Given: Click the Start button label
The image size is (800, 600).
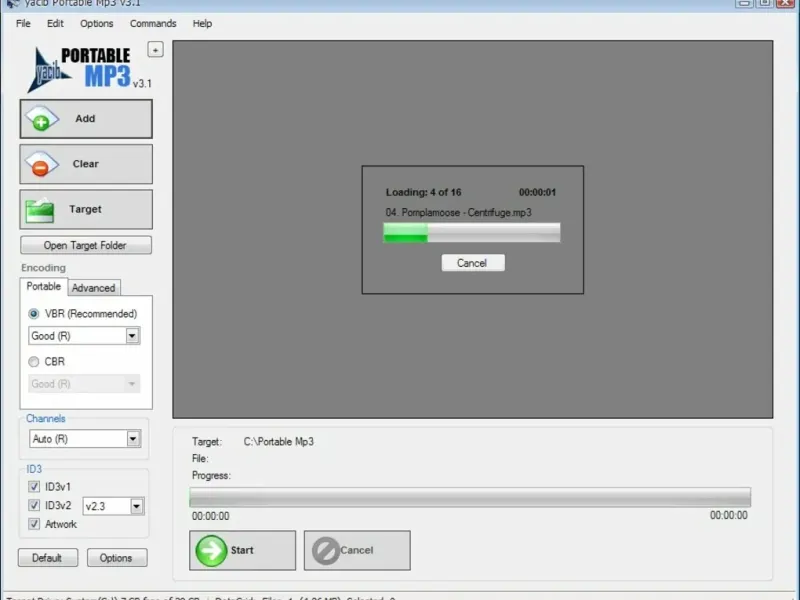Looking at the screenshot, I should point(242,551).
